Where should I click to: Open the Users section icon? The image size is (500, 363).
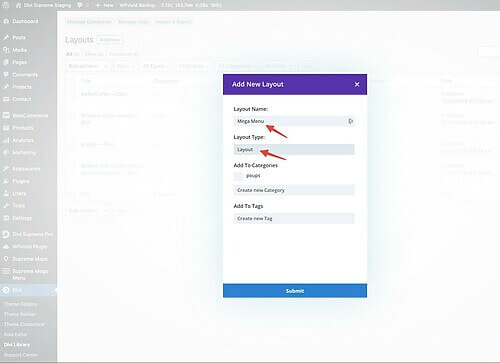click(x=6, y=194)
